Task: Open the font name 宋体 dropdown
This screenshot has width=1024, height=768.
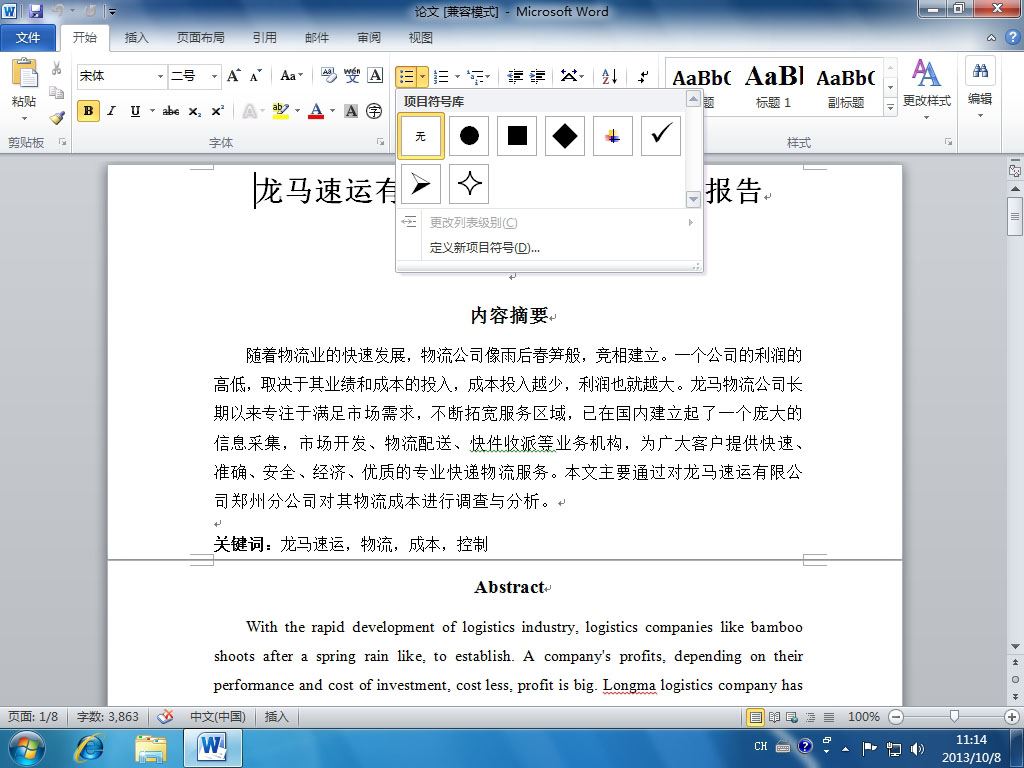Action: coord(160,76)
